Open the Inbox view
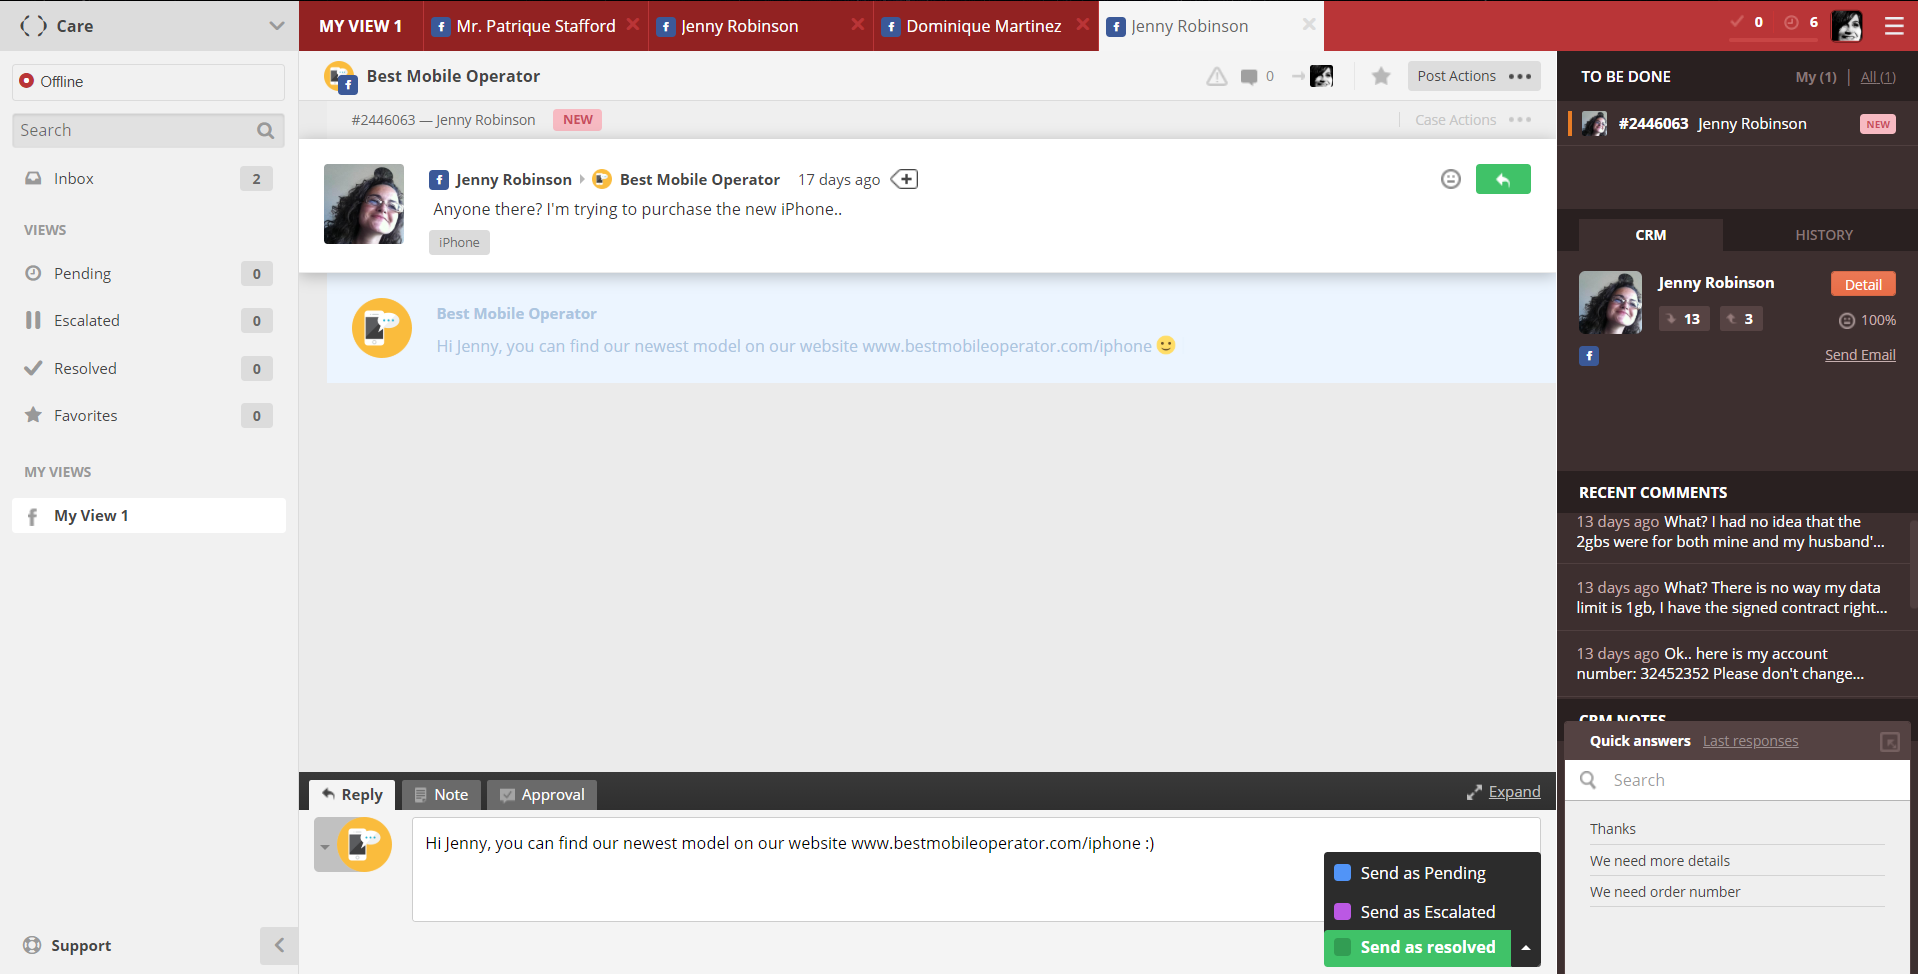The height and width of the screenshot is (974, 1918). pyautogui.click(x=148, y=179)
